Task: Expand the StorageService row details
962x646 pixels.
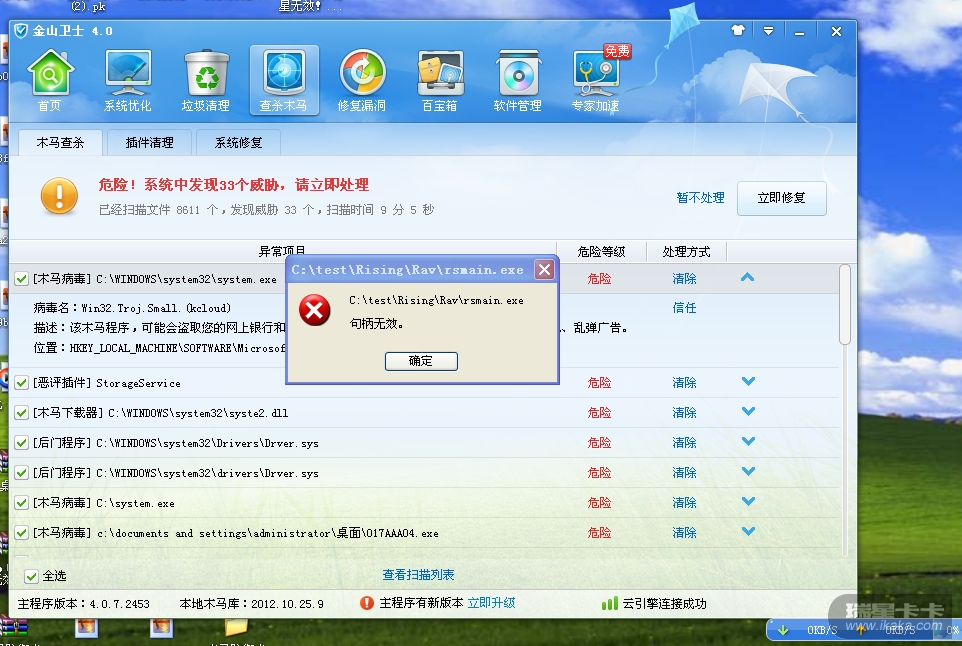Action: [748, 382]
